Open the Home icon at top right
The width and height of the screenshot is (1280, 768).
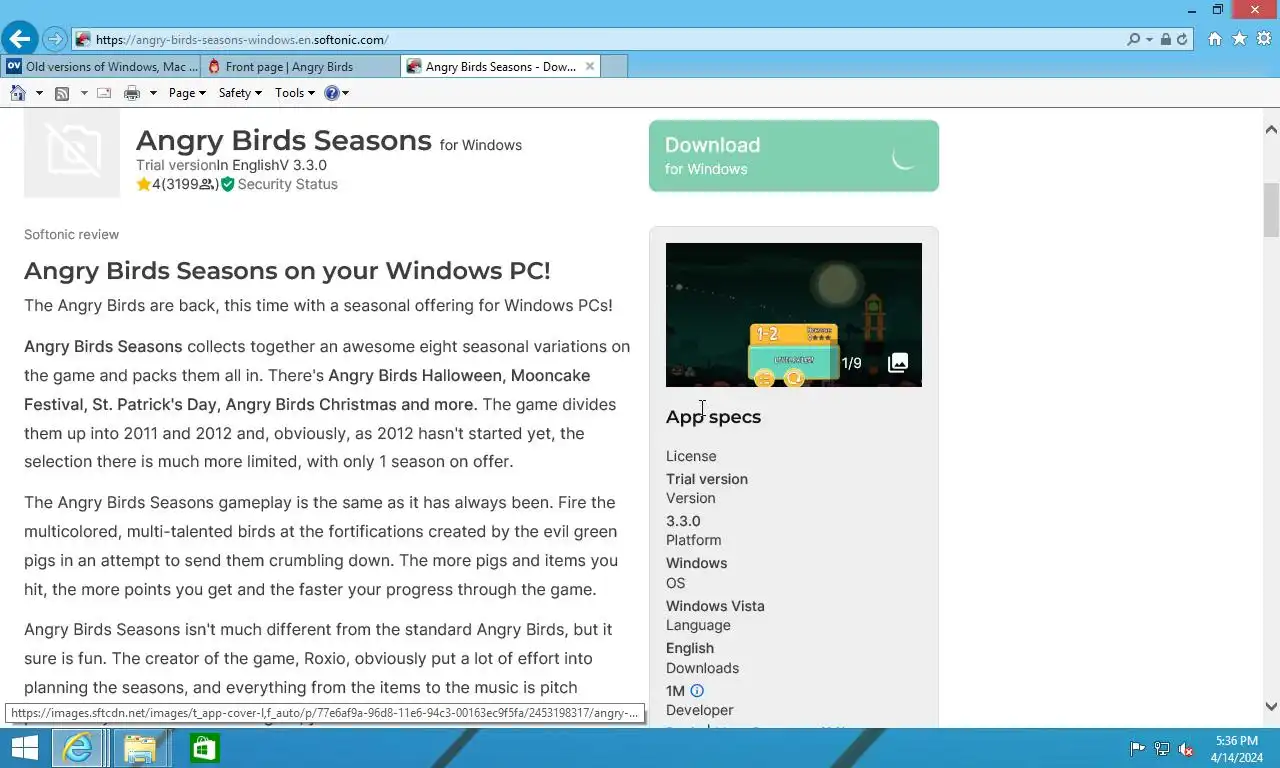[x=1215, y=39]
